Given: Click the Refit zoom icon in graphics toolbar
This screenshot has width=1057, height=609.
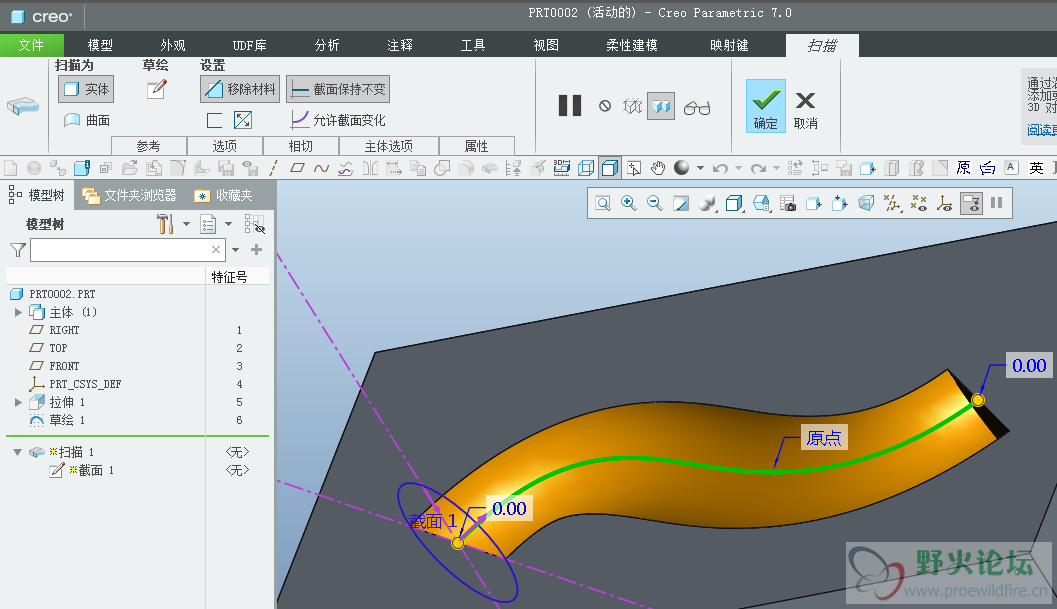Looking at the screenshot, I should [x=603, y=203].
